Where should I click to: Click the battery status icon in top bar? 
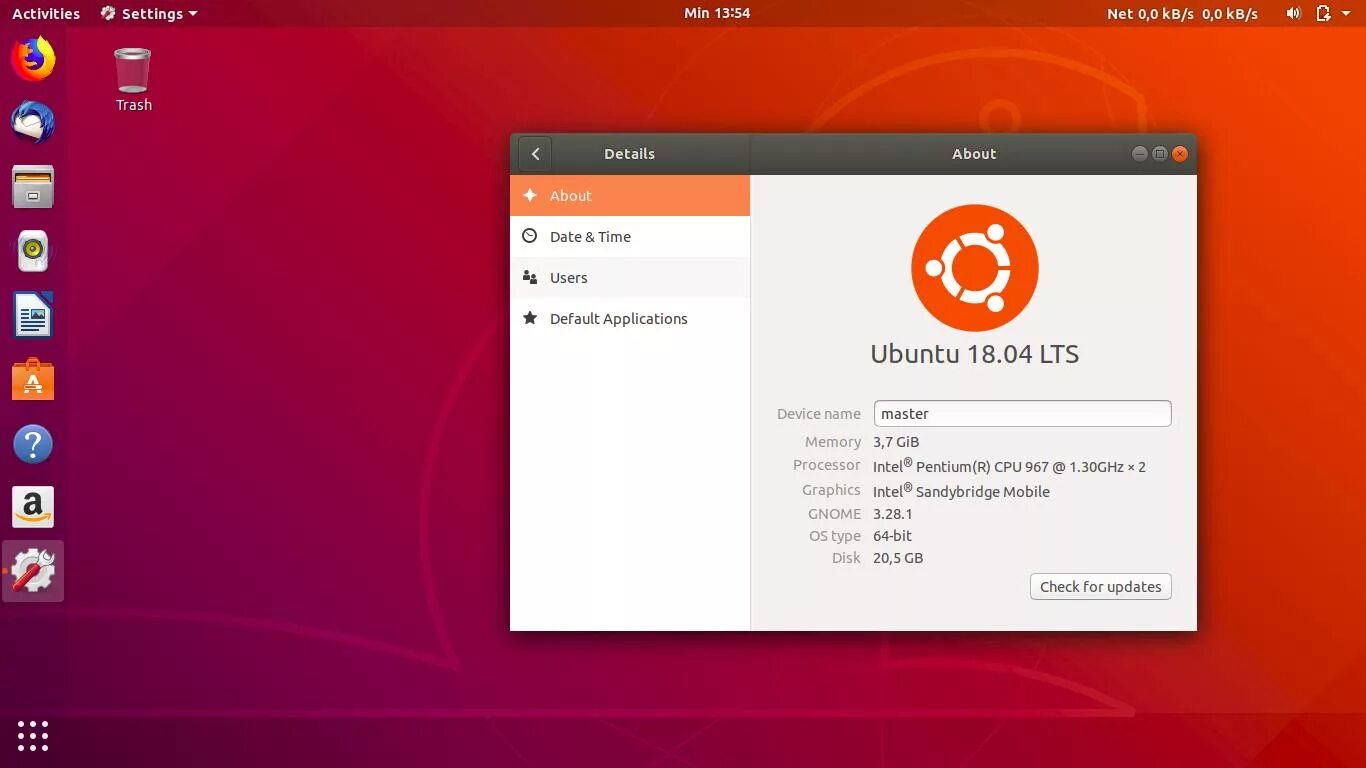pos(1323,13)
